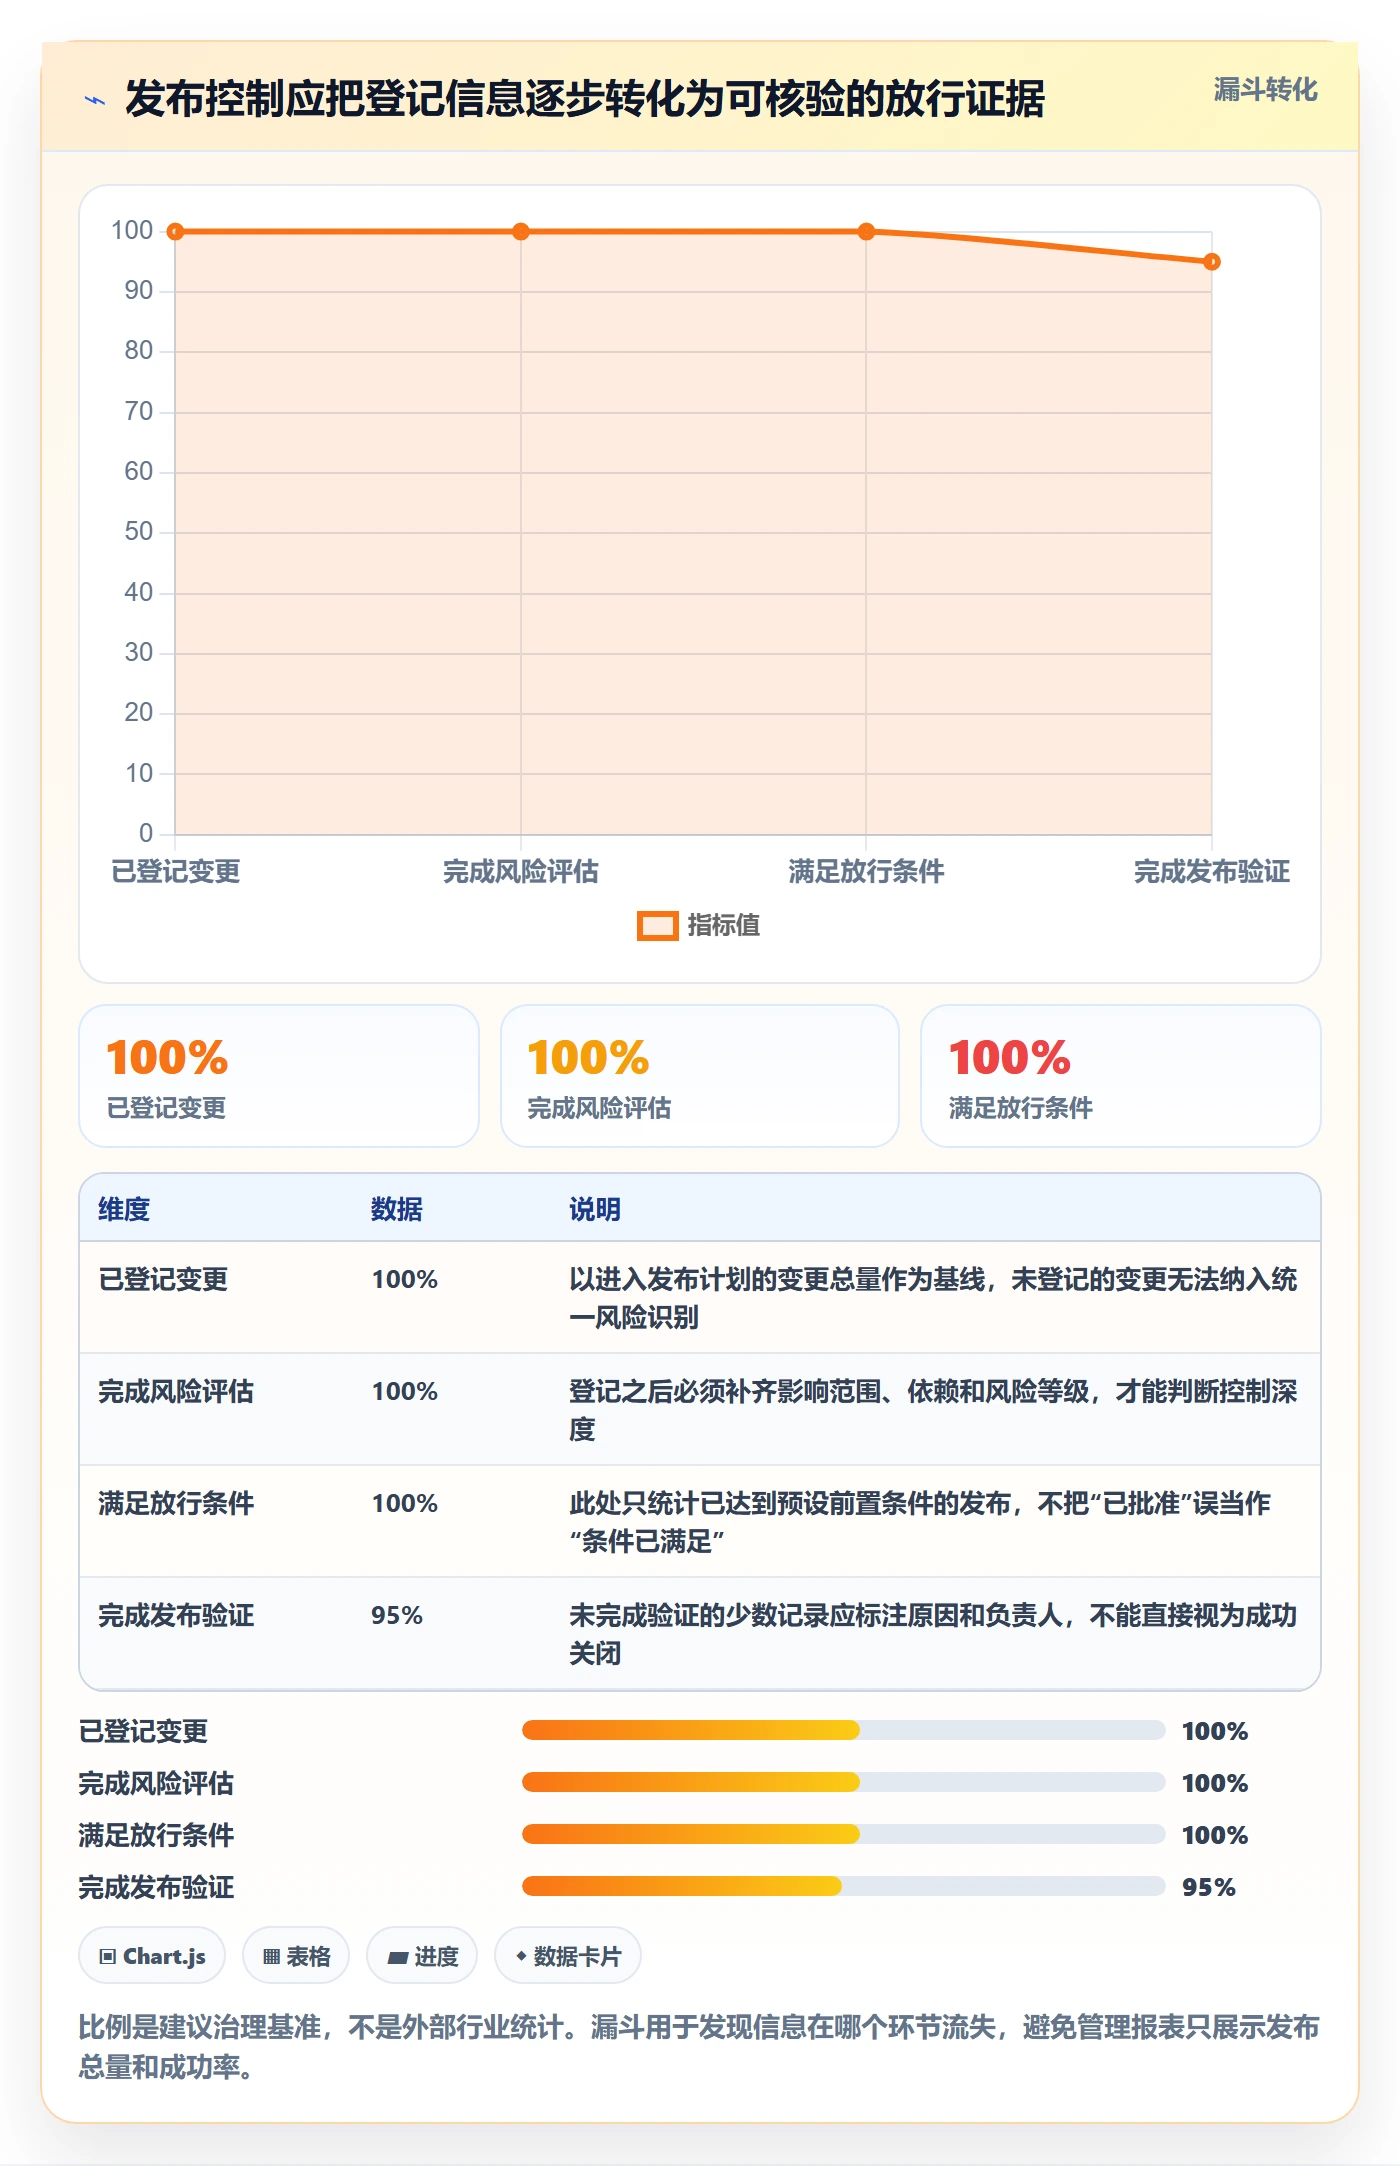The height and width of the screenshot is (2166, 1400).
Task: Select the 已登记变更 table row name
Action: click(163, 1279)
